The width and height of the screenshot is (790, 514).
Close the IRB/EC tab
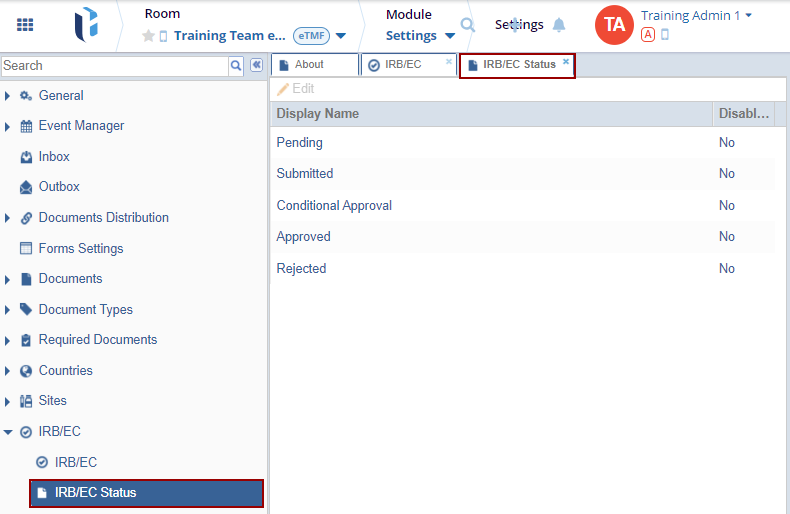pyautogui.click(x=449, y=62)
